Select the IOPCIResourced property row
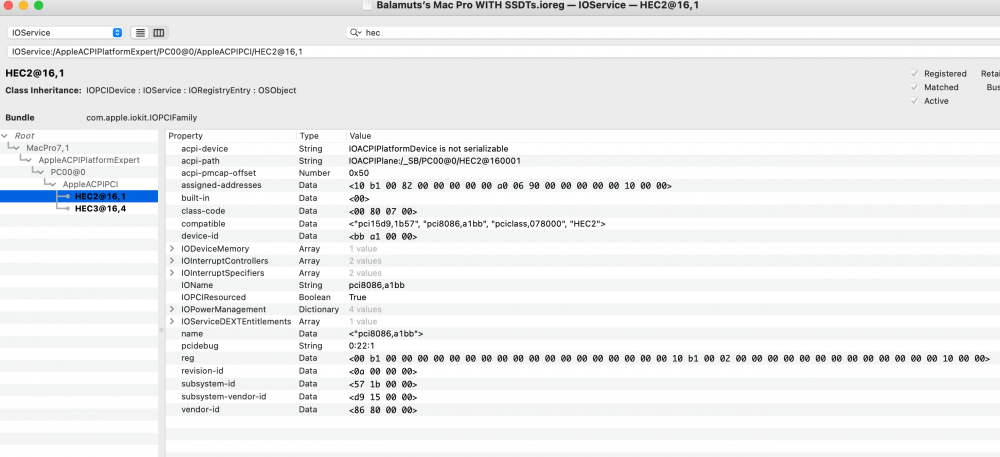Viewport: 1000px width, 457px height. click(x=583, y=297)
